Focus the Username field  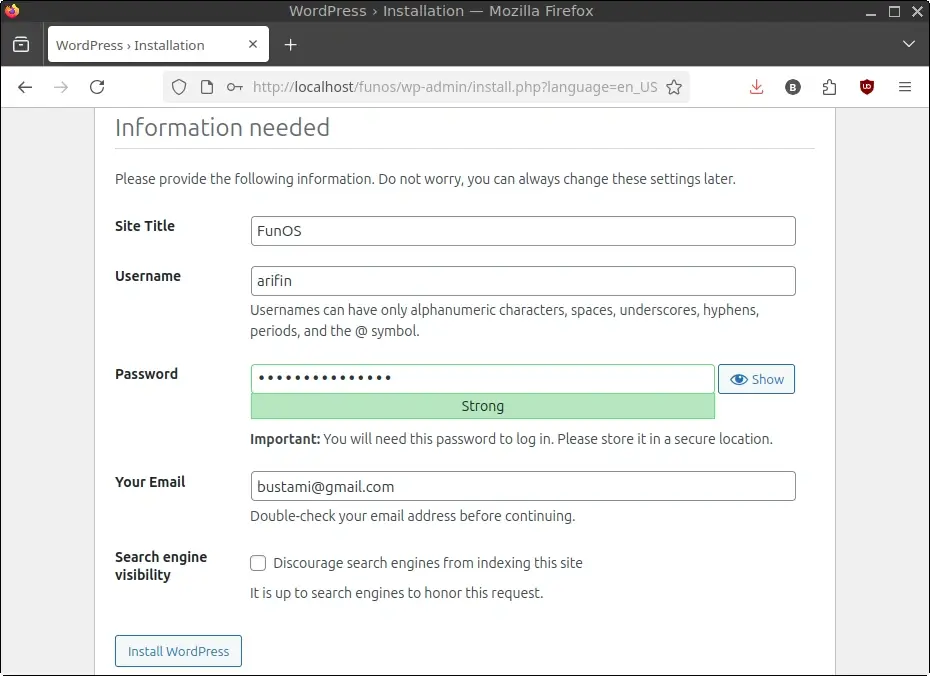point(523,281)
